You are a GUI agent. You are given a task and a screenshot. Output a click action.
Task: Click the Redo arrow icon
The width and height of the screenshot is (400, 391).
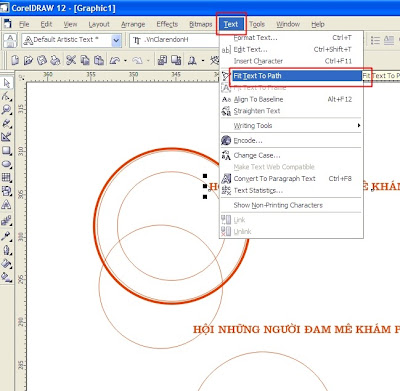pyautogui.click(x=137, y=60)
